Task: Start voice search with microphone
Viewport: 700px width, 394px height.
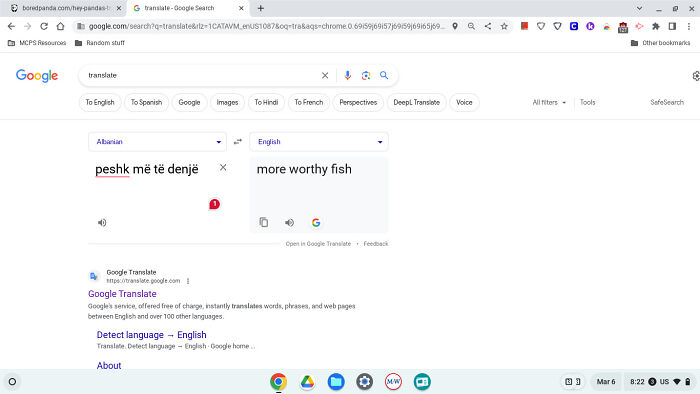Action: [347, 75]
